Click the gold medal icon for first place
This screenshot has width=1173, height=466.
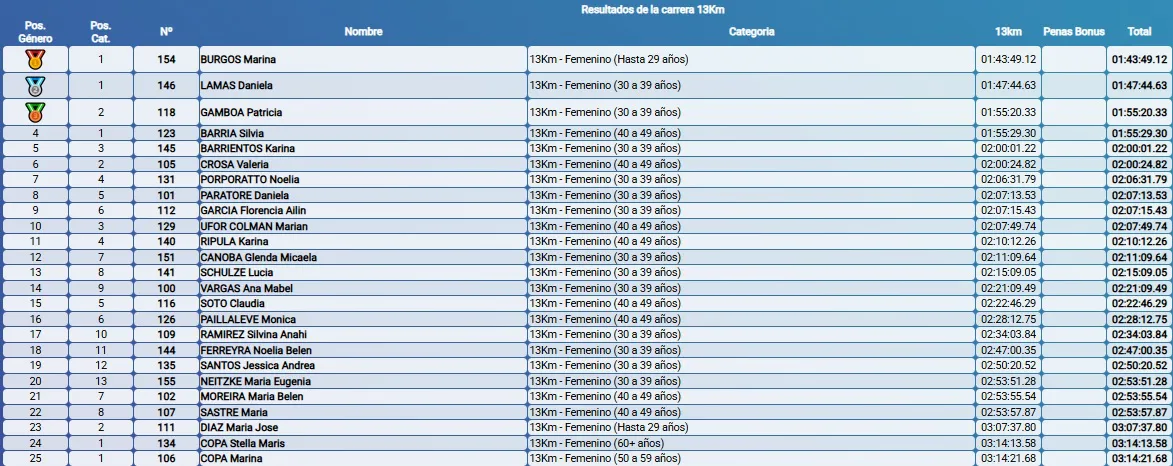[35, 59]
